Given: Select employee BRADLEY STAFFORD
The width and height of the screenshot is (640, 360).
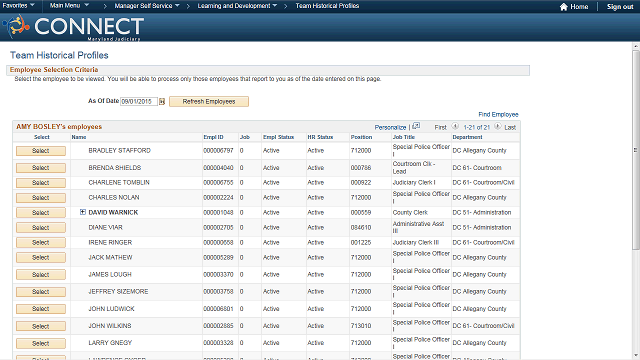Looking at the screenshot, I should point(41,151).
